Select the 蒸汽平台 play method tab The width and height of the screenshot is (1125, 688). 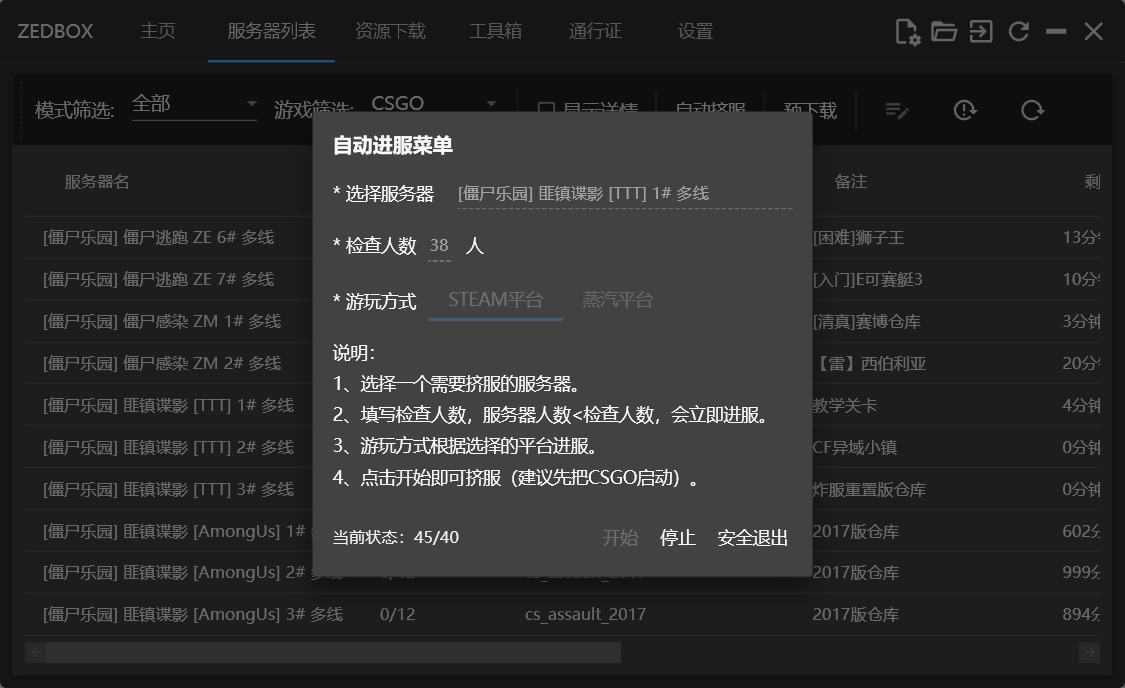coord(617,300)
